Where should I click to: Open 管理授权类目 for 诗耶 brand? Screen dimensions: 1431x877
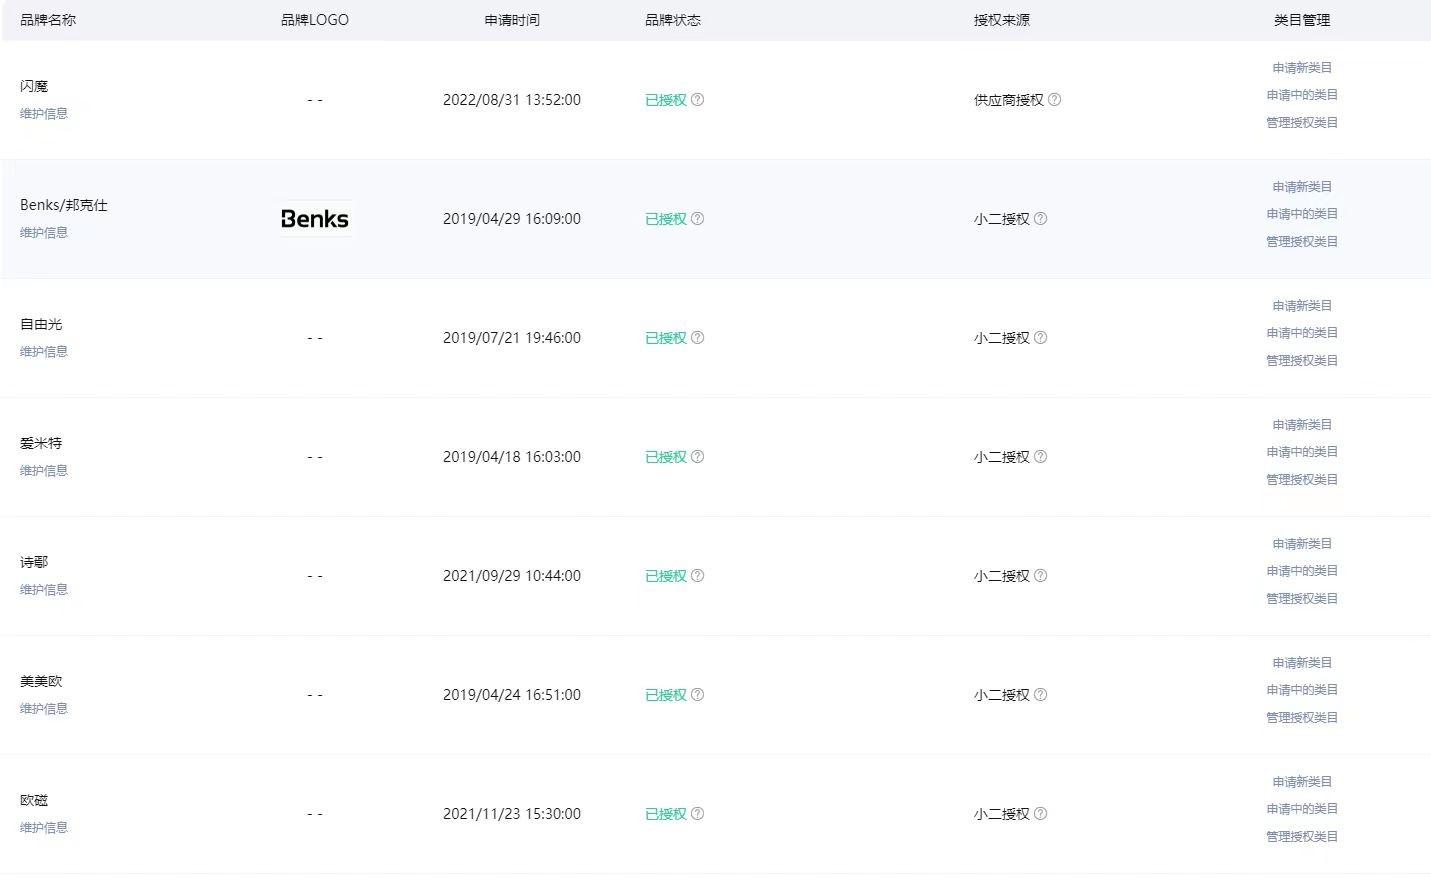(1302, 599)
